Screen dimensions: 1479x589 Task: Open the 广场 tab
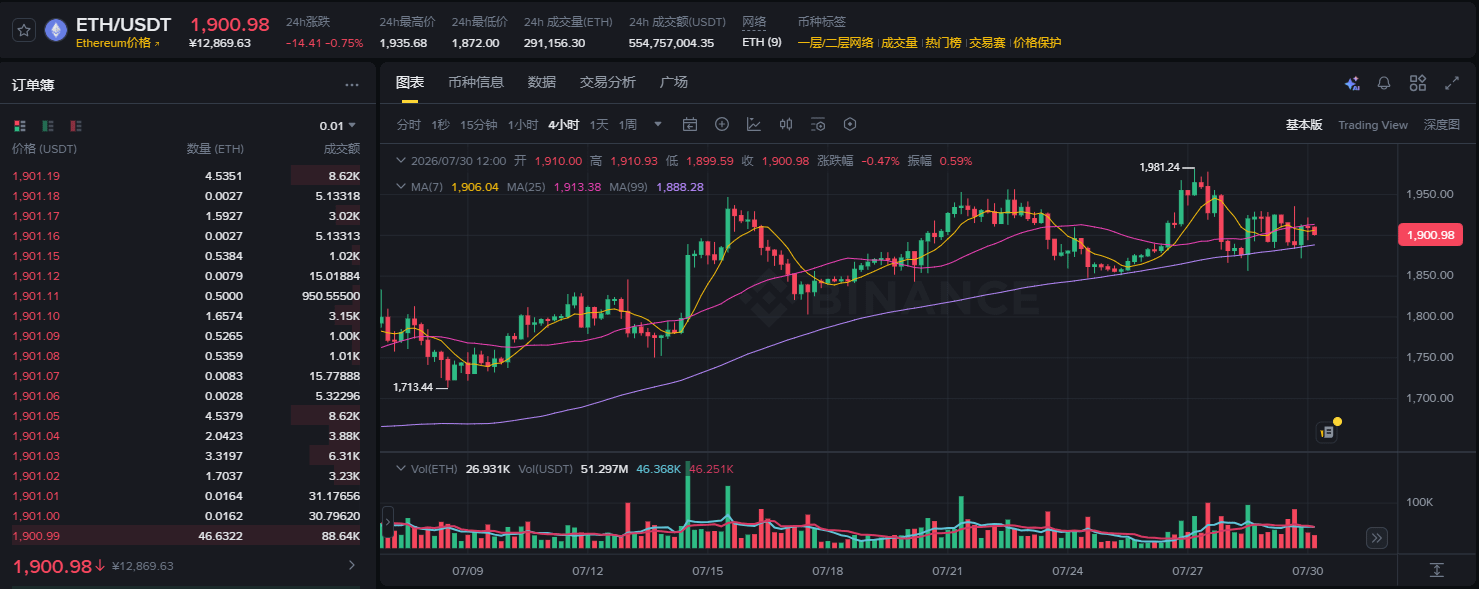[674, 82]
